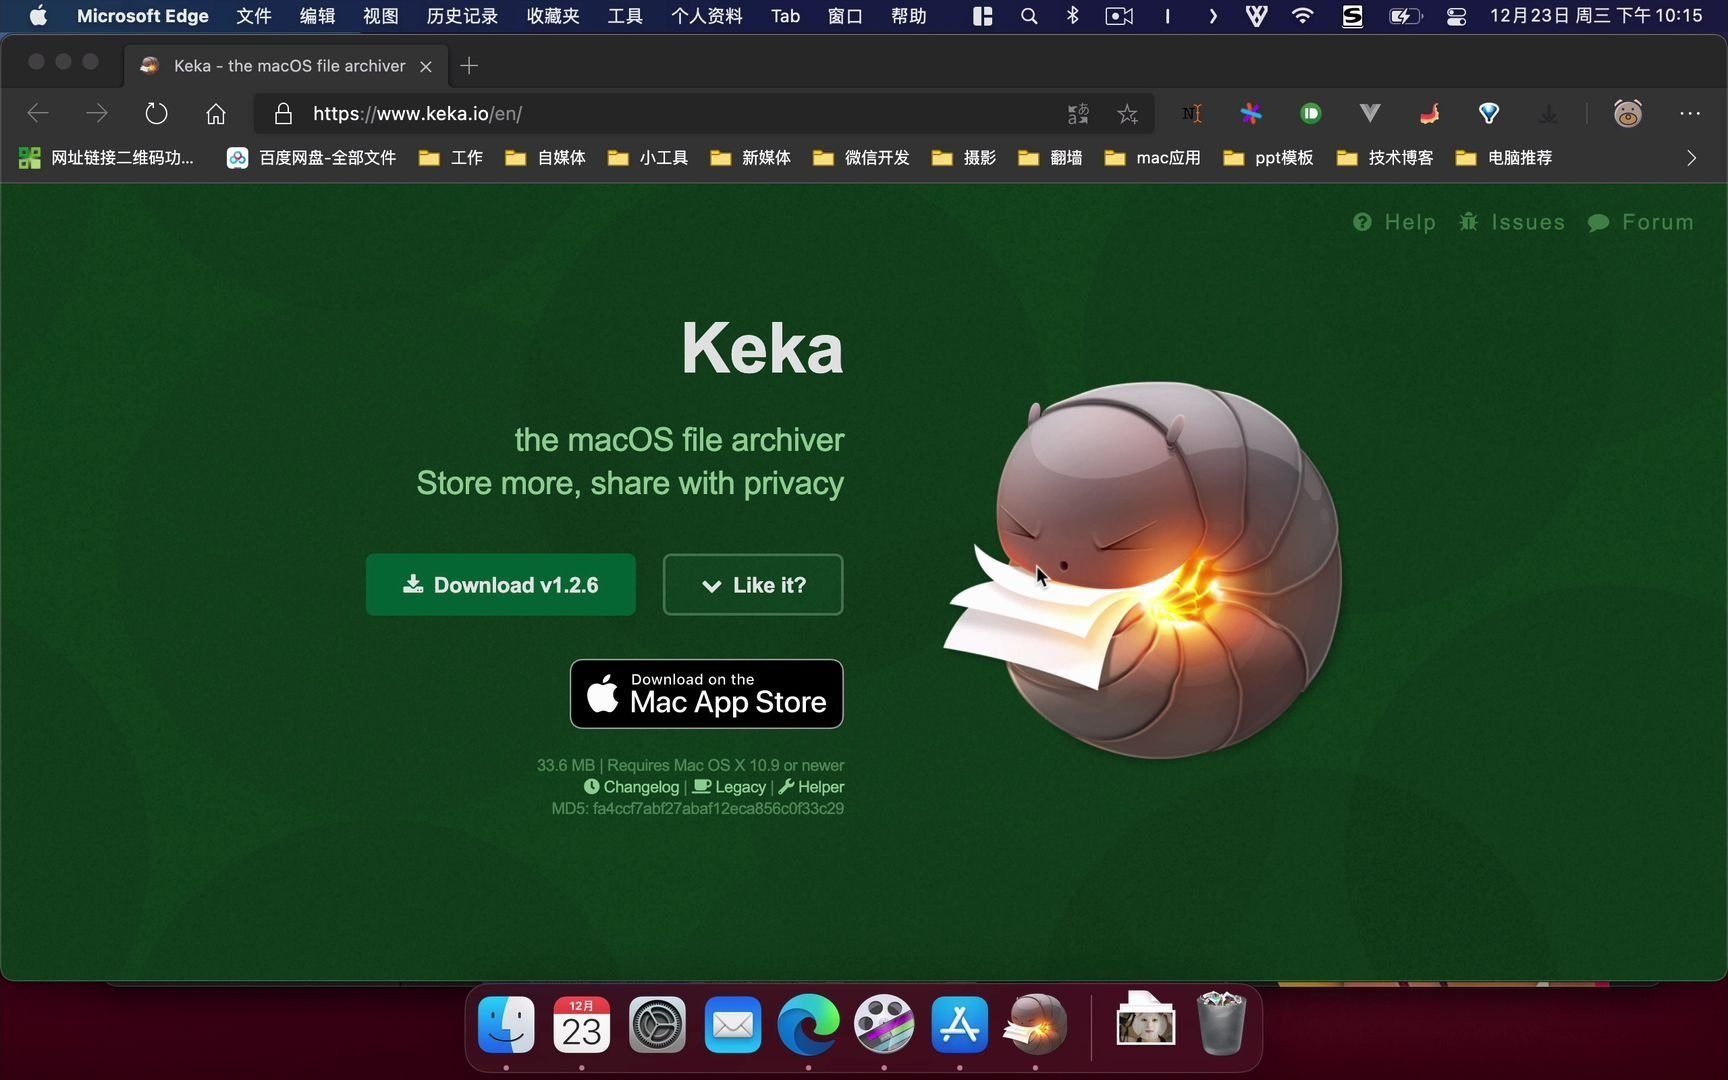The width and height of the screenshot is (1728, 1080).
Task: Open the page translate icon
Action: pyautogui.click(x=1078, y=114)
